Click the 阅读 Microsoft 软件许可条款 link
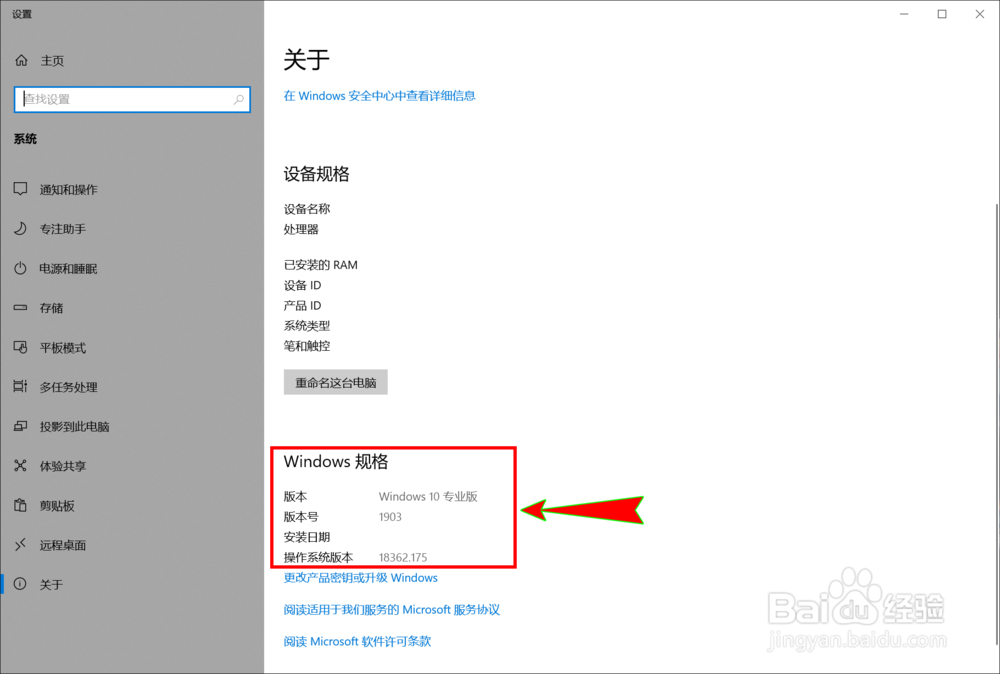 coord(356,641)
